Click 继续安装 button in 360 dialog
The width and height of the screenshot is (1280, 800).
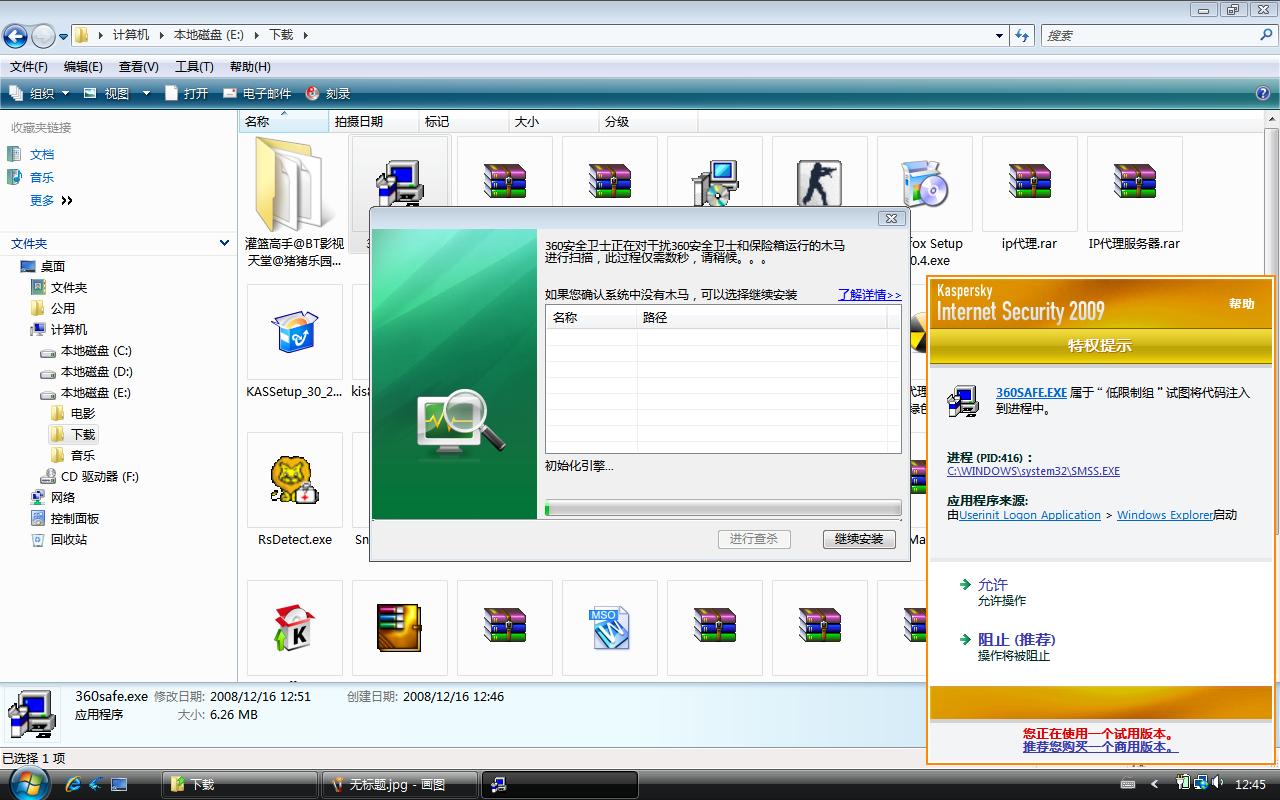pos(859,539)
